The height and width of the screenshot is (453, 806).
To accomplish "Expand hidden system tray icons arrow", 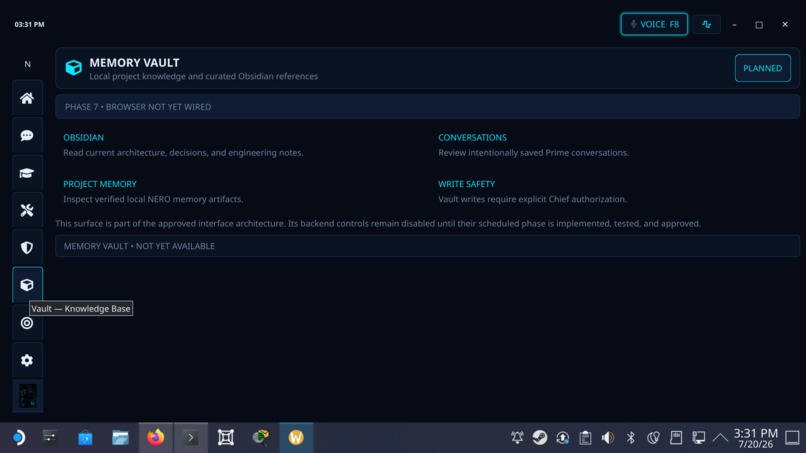I will (x=720, y=438).
